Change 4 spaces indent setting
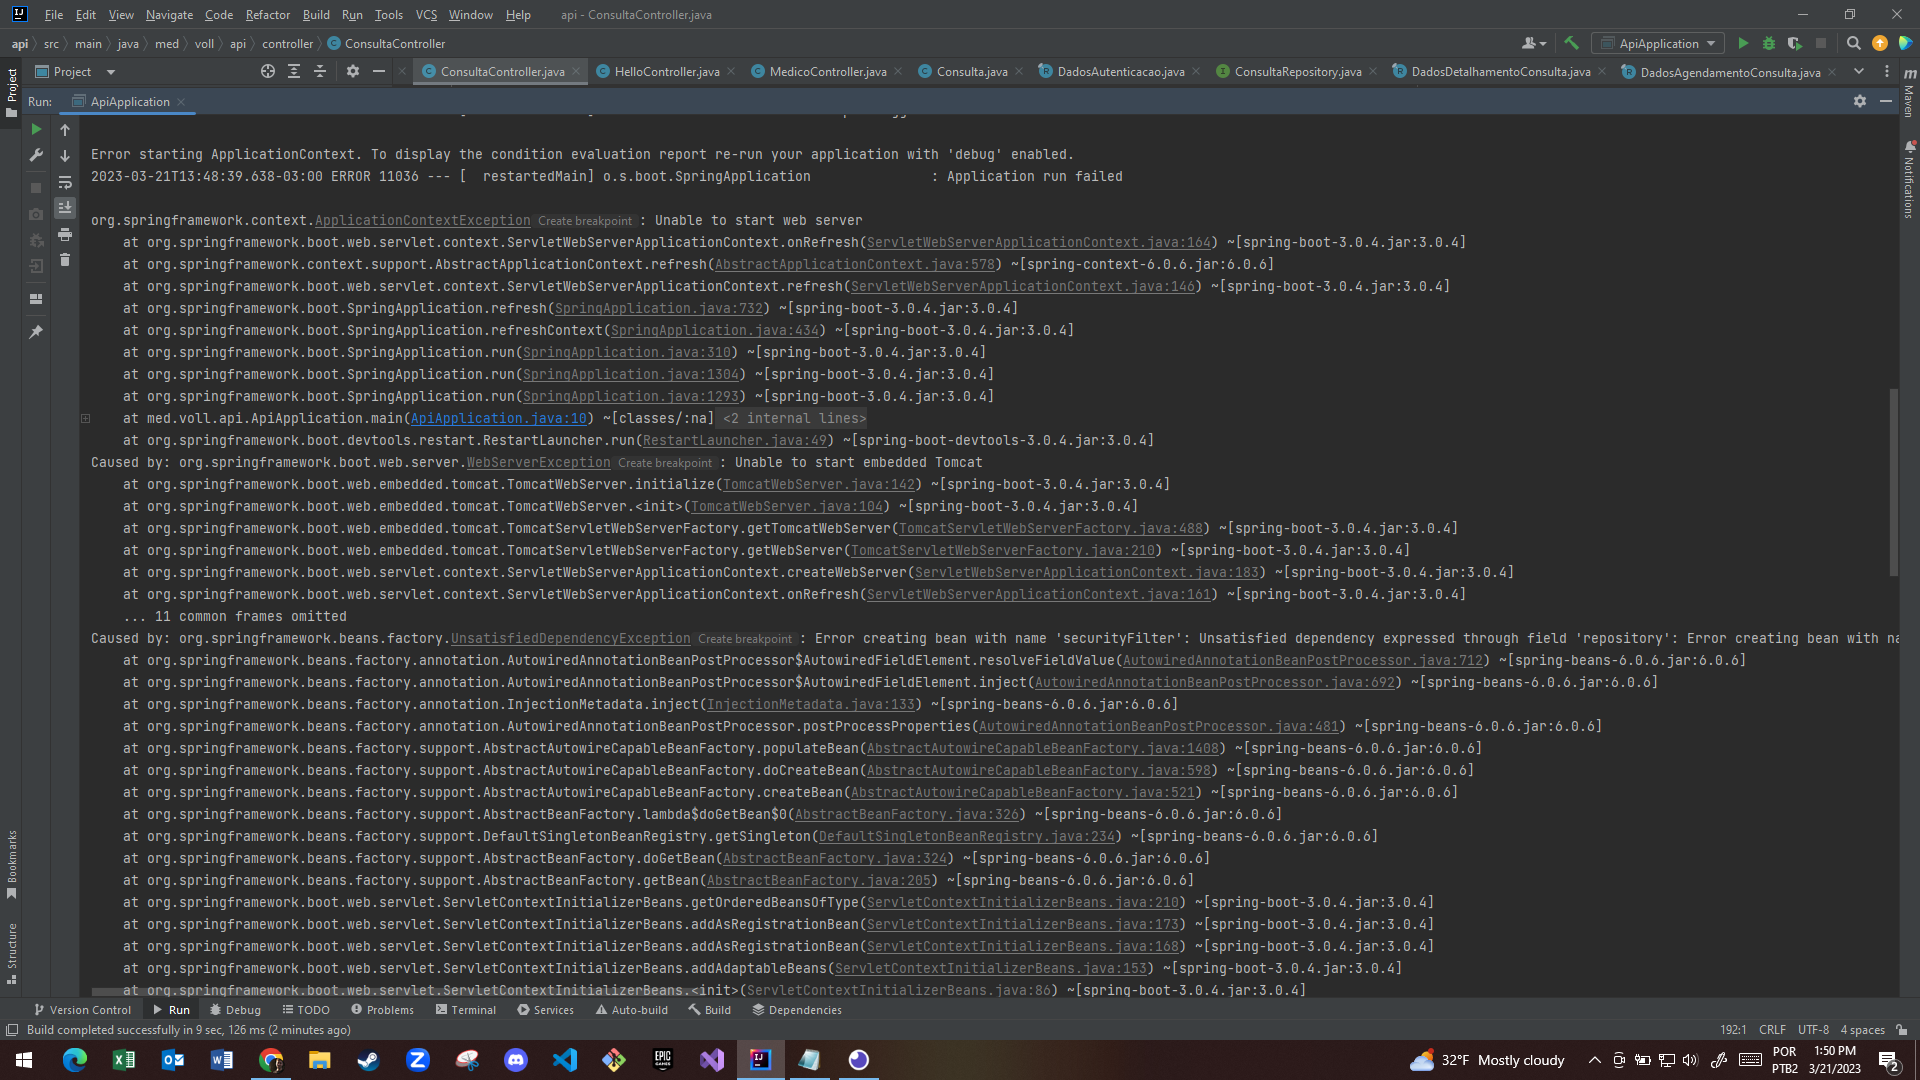 point(1862,1030)
